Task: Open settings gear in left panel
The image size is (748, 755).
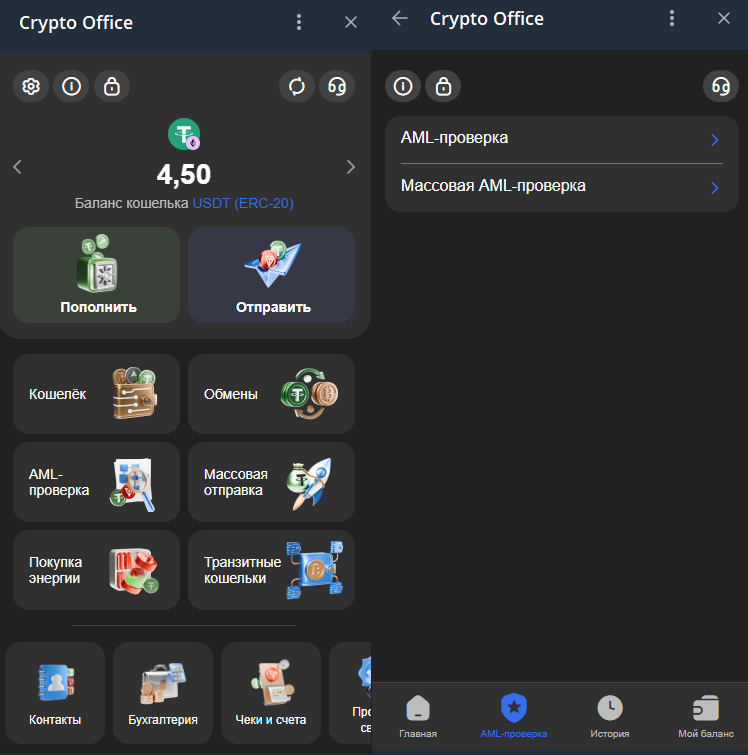Action: (31, 87)
